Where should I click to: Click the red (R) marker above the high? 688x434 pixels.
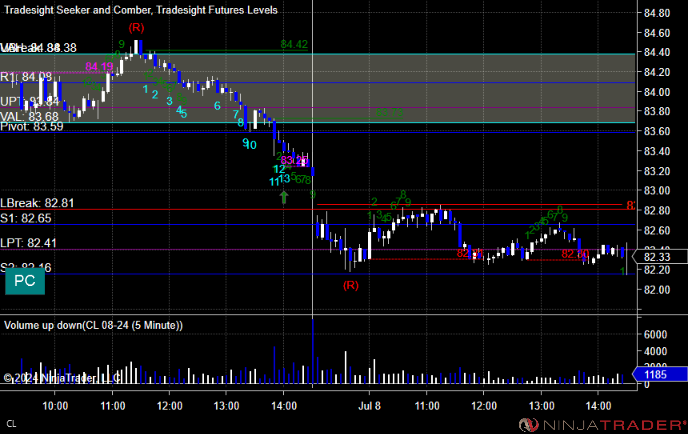click(x=136, y=28)
